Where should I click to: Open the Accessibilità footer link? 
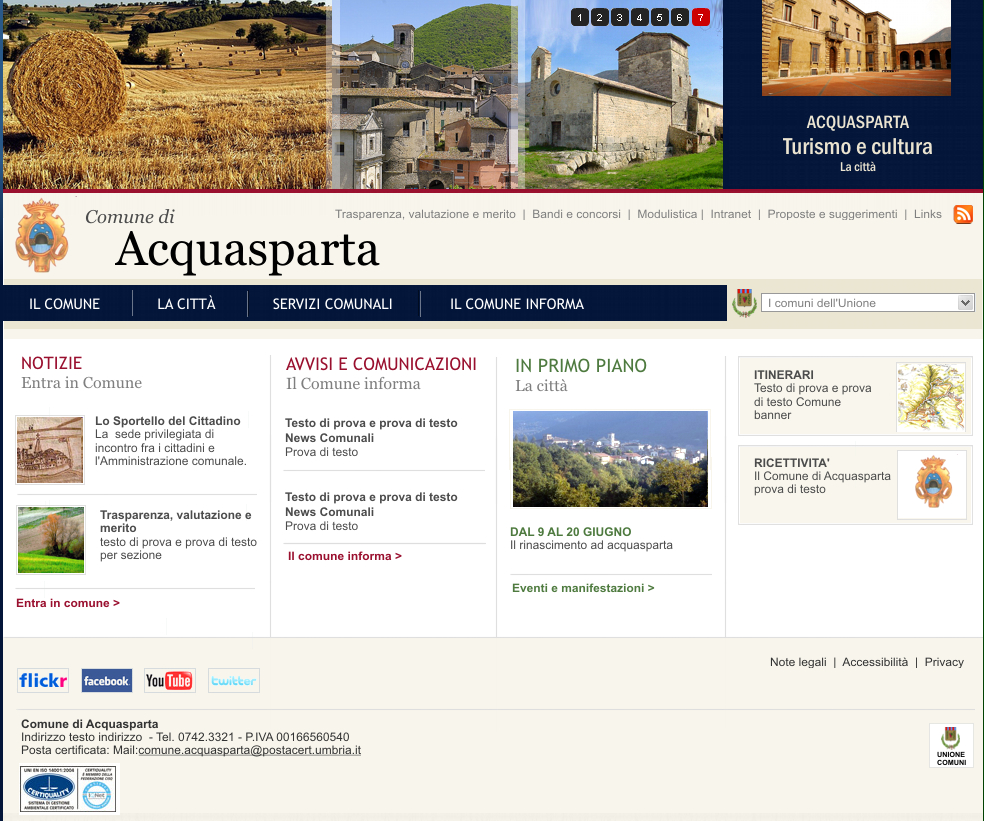875,662
